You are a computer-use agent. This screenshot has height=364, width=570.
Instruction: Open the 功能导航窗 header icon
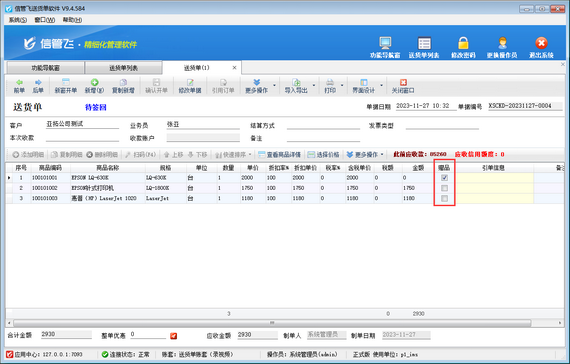(x=385, y=43)
